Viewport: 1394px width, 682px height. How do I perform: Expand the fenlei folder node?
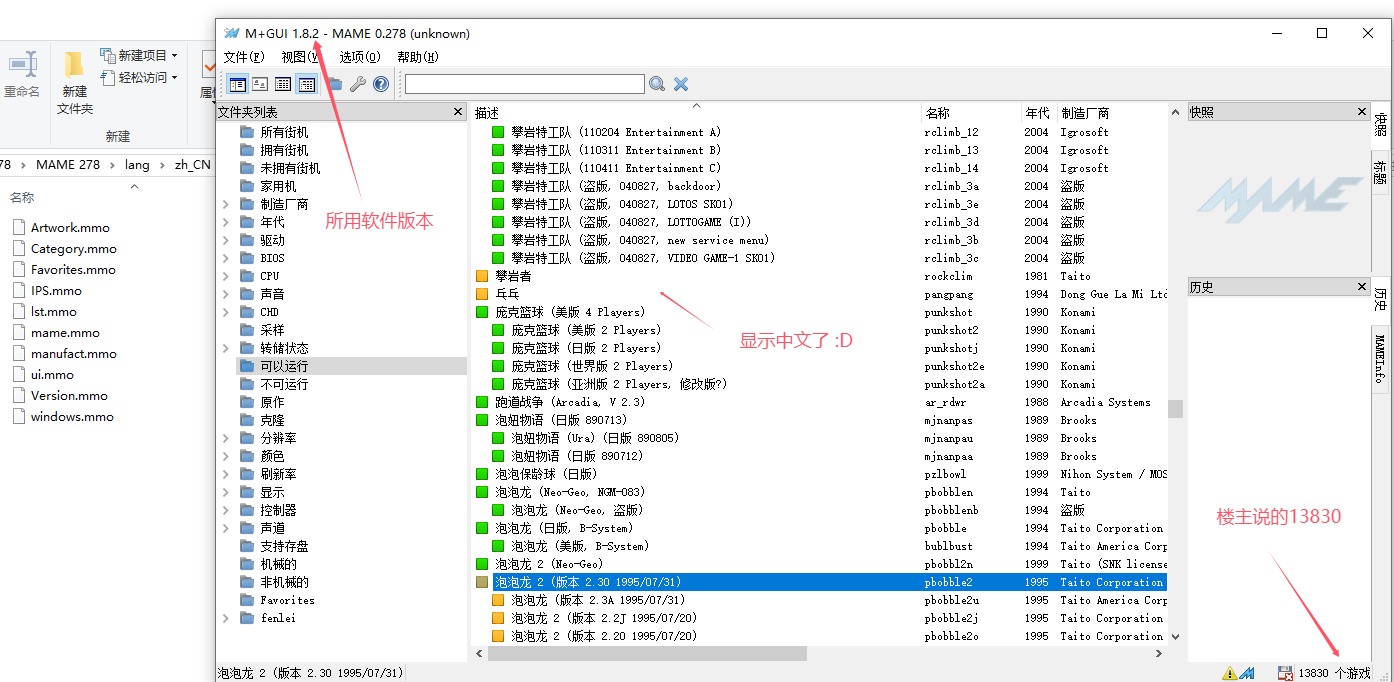pyautogui.click(x=226, y=618)
